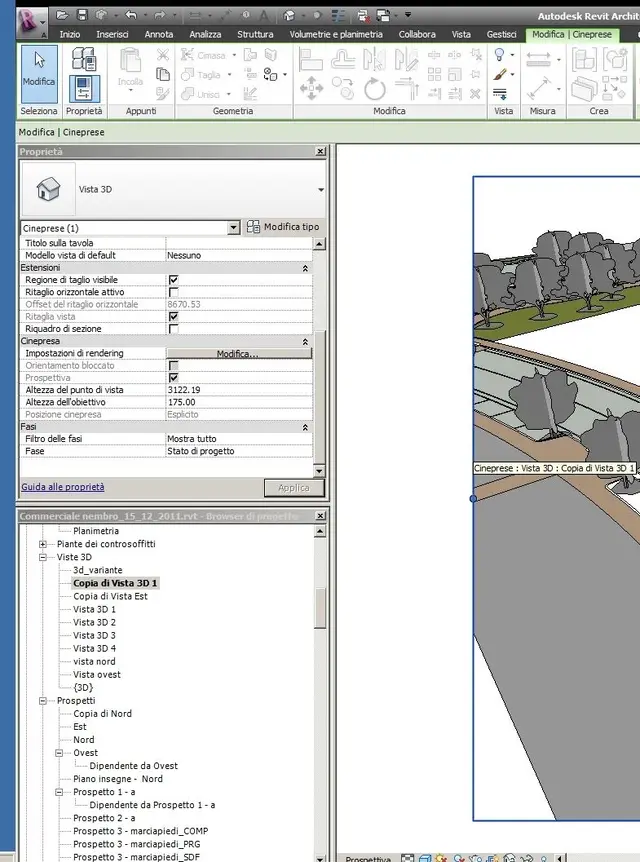This screenshot has height=862, width=640.
Task: Click Altezza dell'obiettivo value 175.00
Action: (239, 402)
